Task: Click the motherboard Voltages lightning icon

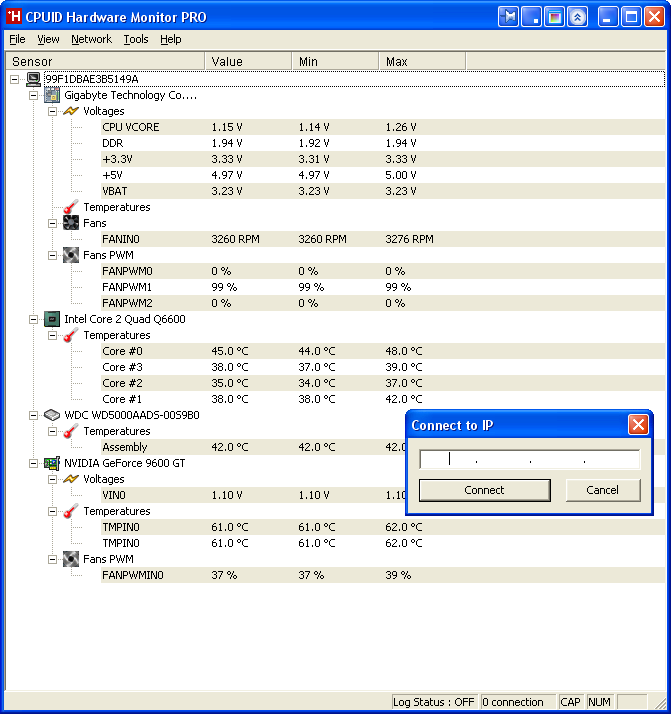Action: click(x=71, y=111)
